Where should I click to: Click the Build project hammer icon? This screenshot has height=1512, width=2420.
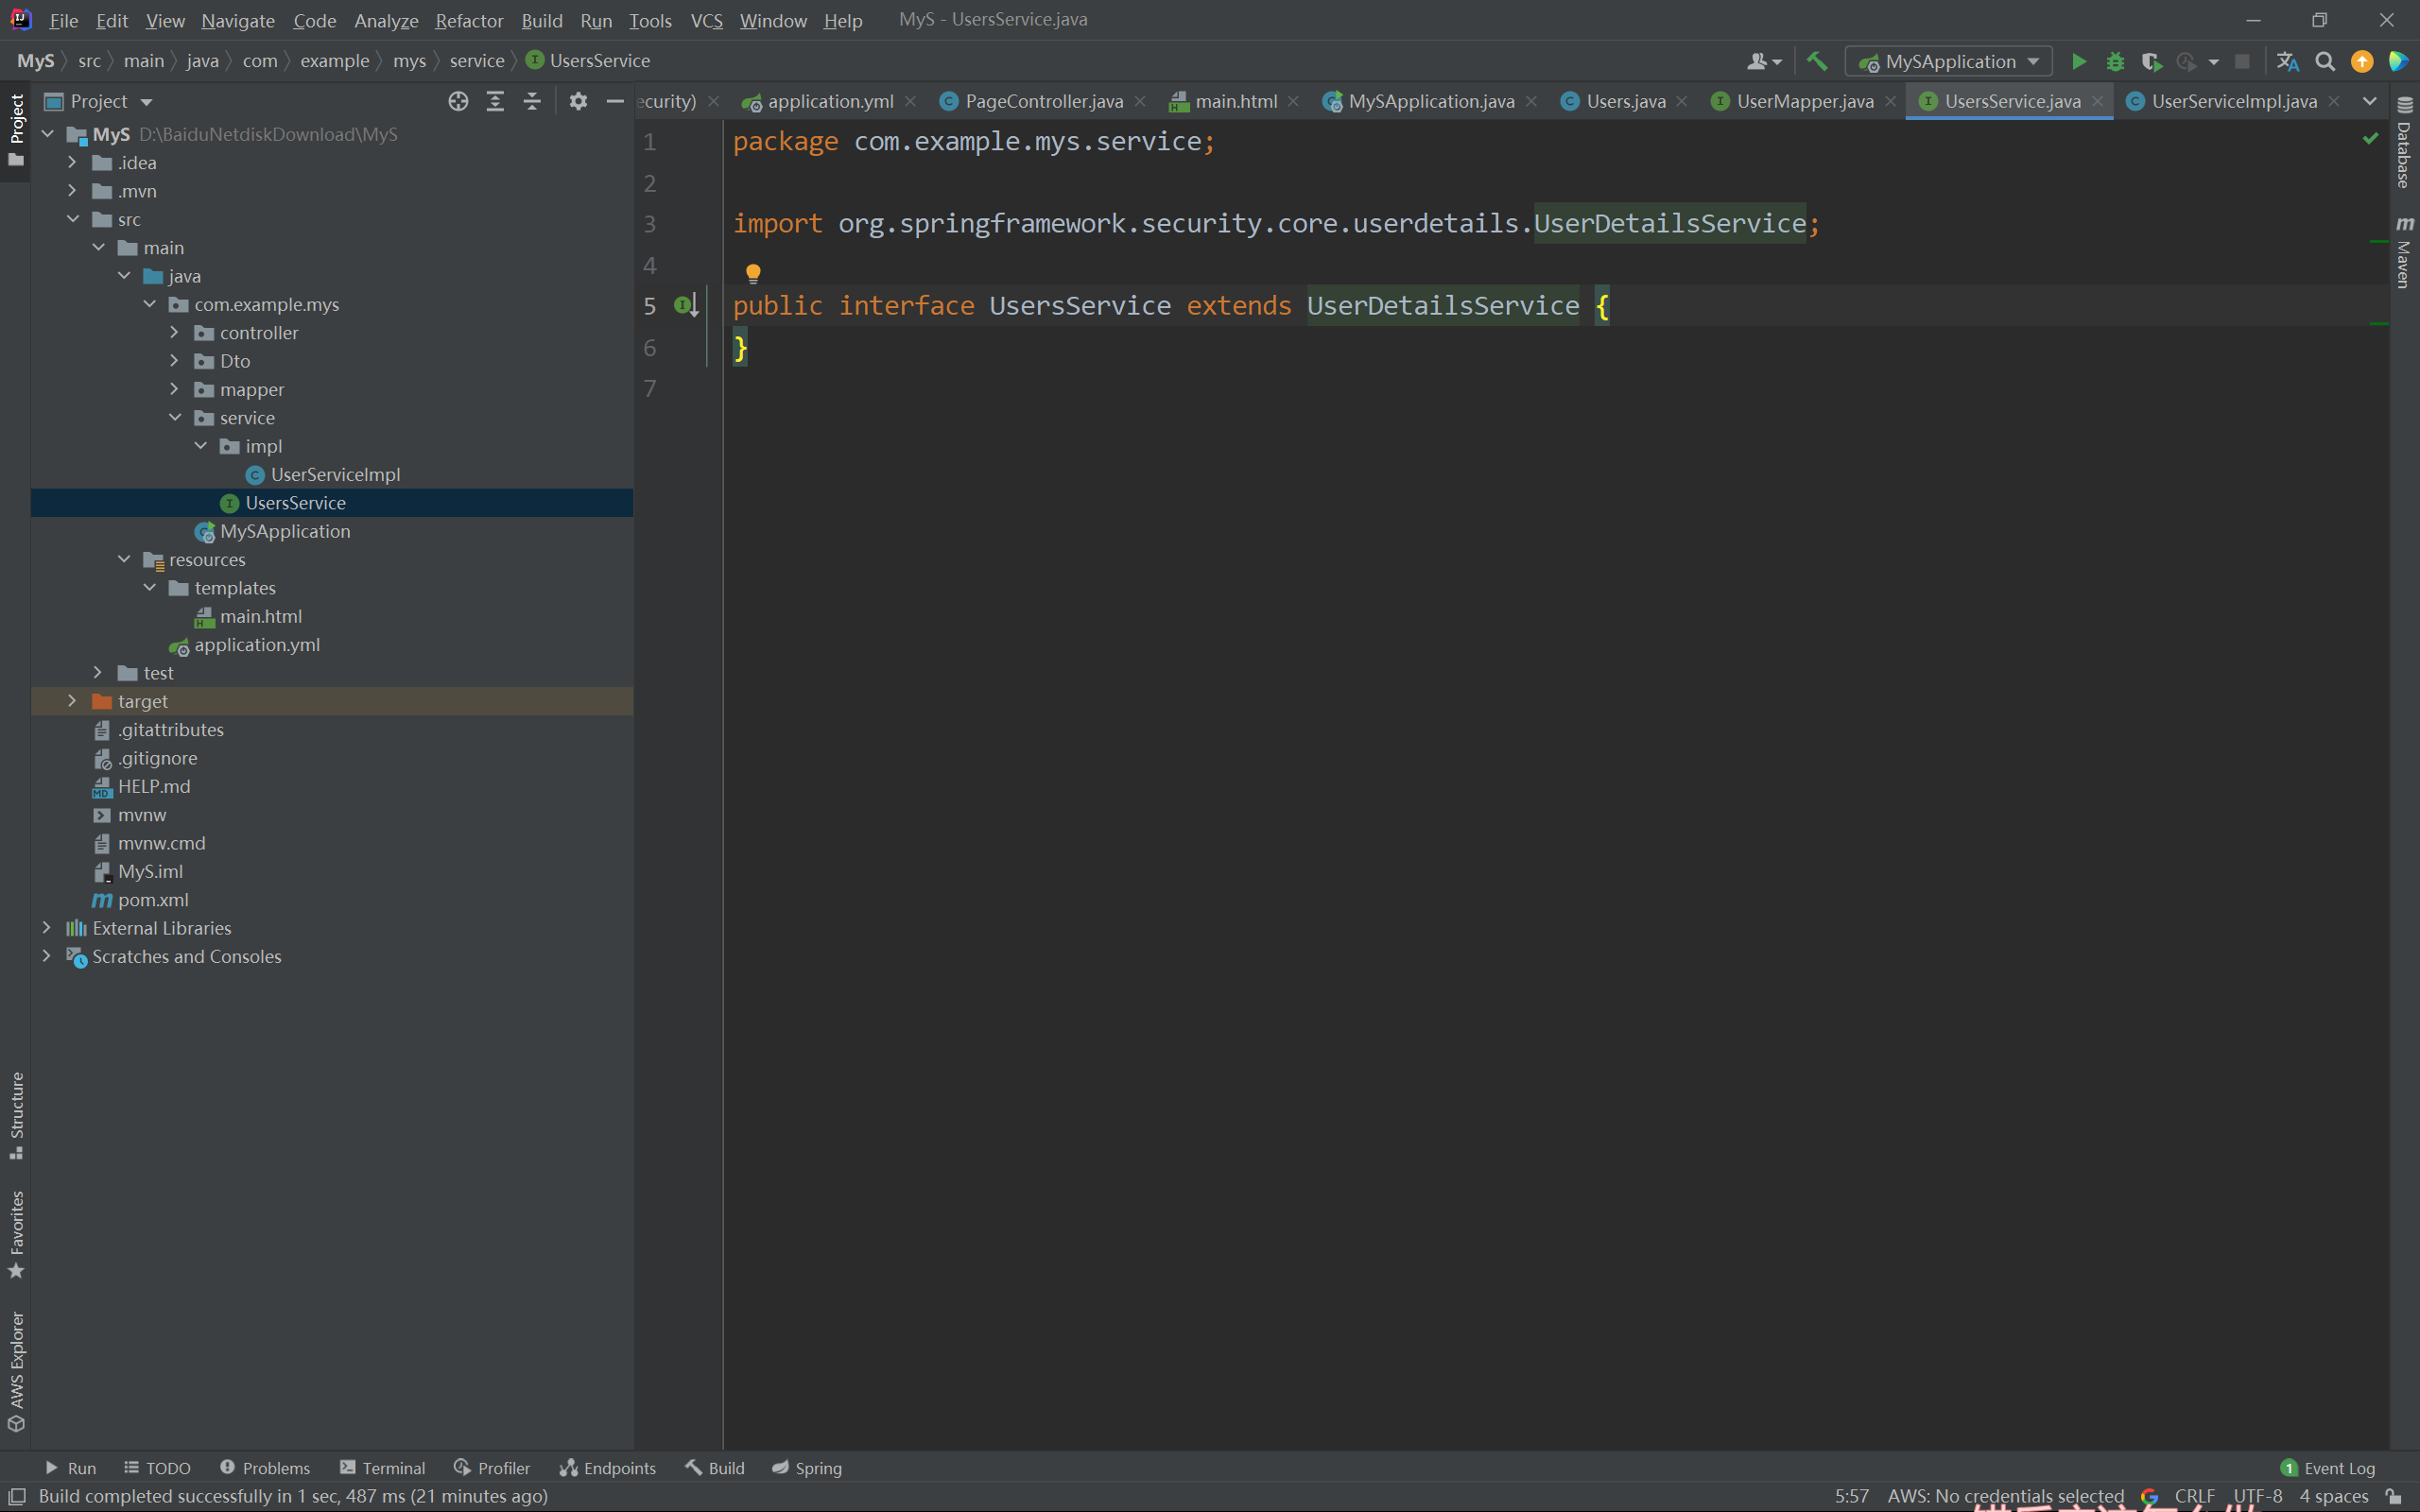1817,62
